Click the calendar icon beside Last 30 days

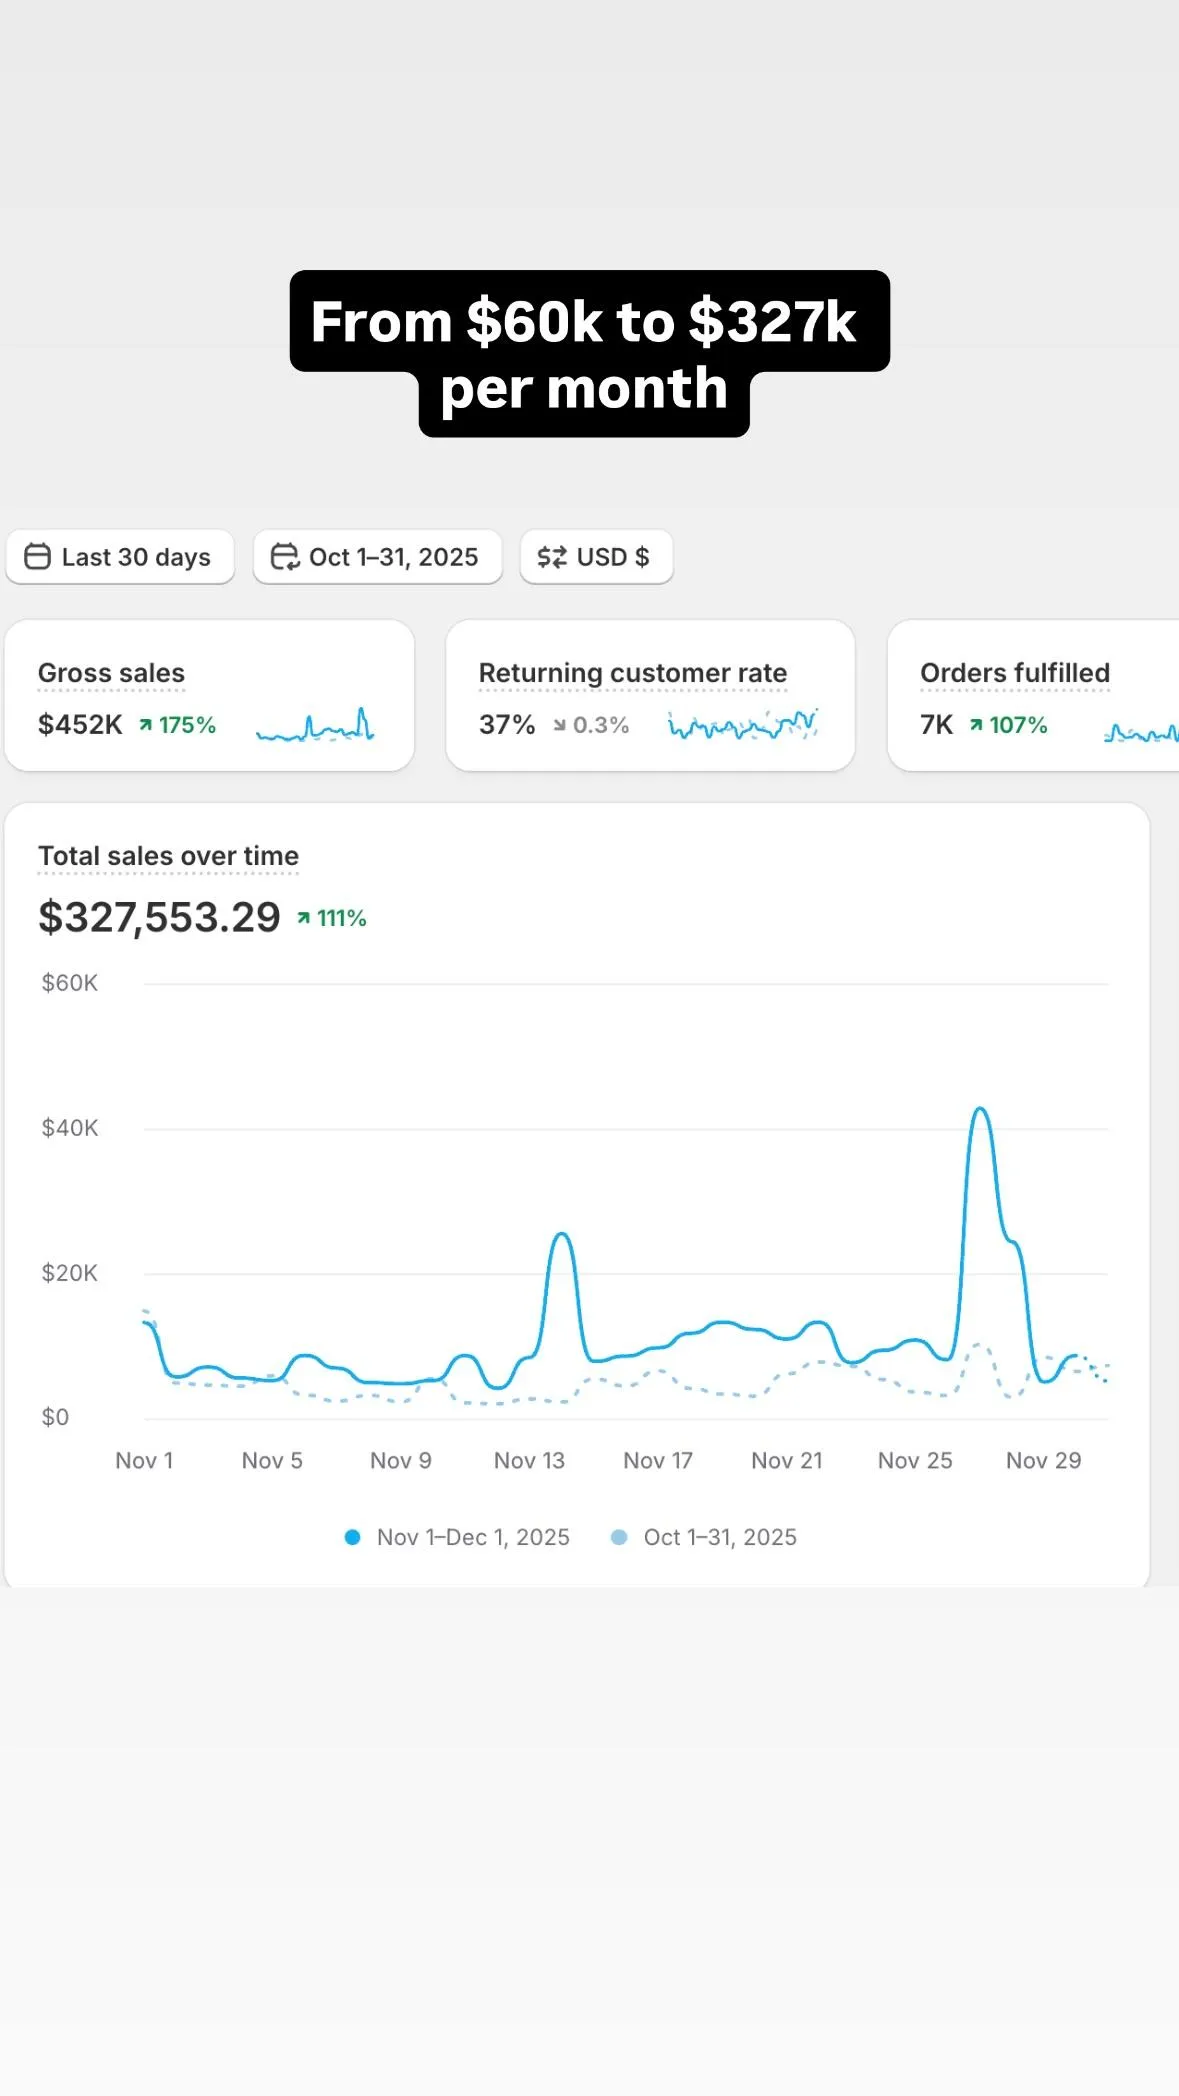pos(37,556)
